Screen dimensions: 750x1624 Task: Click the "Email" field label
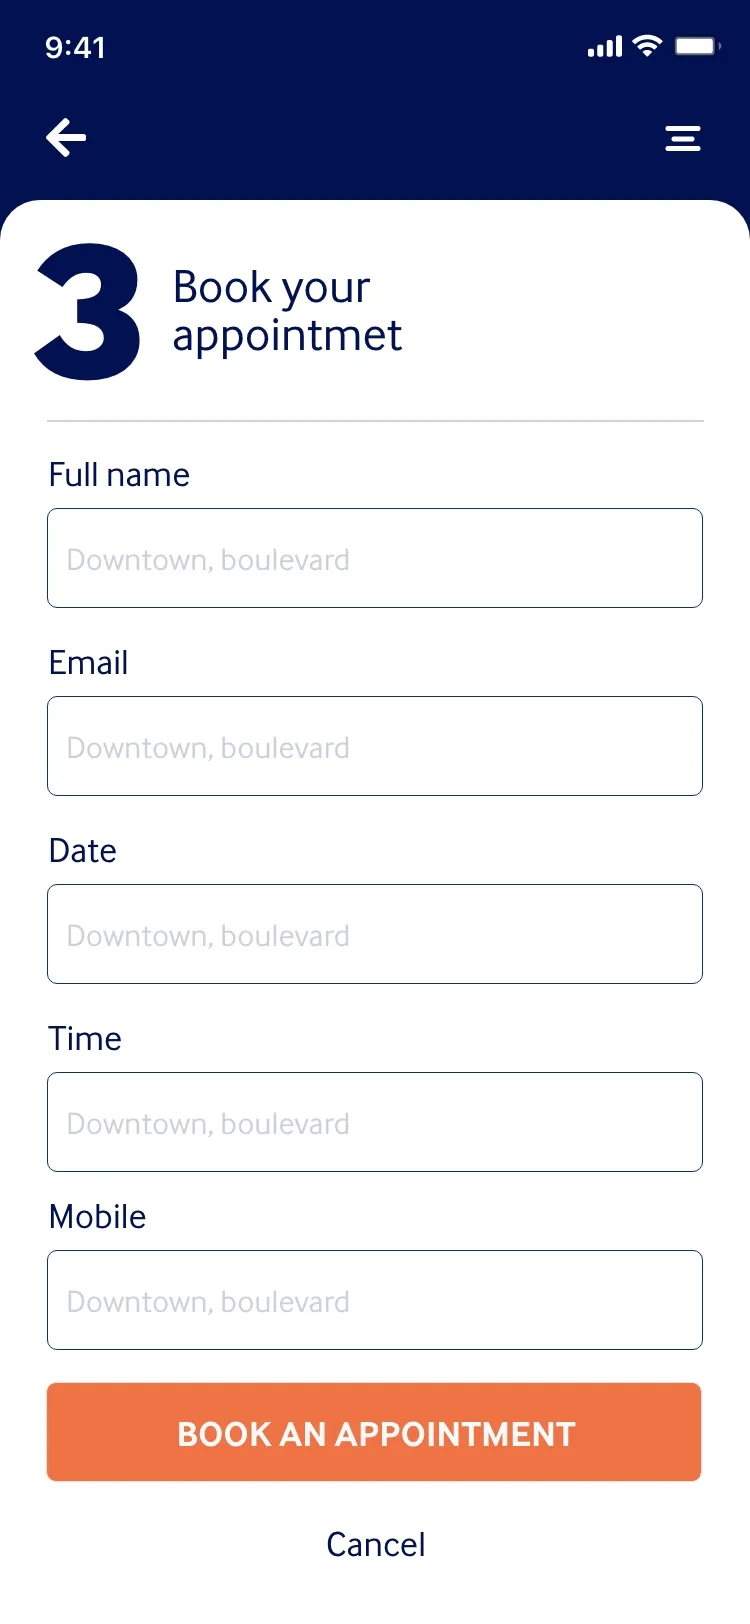coord(89,663)
